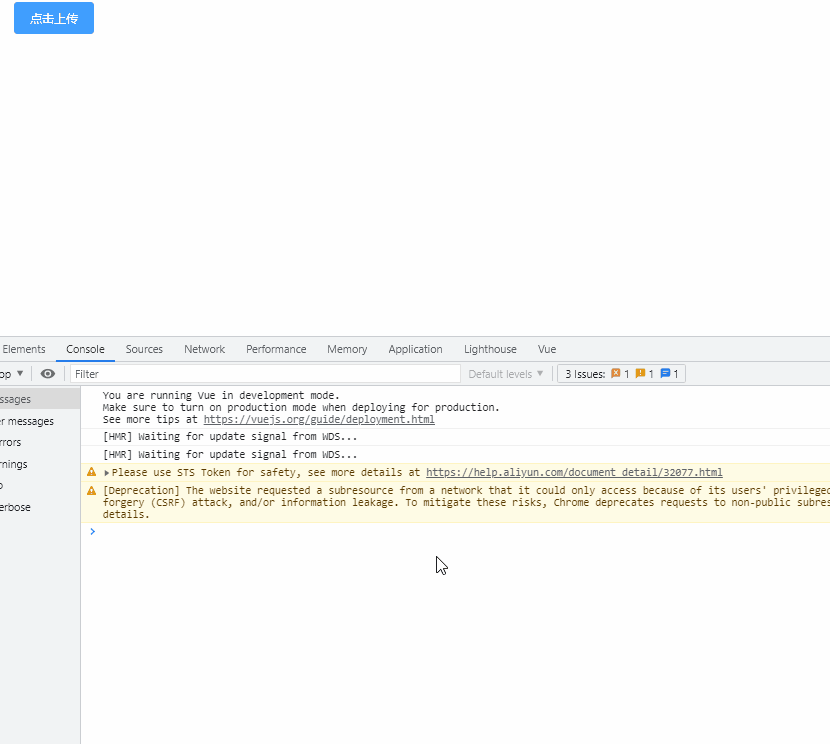Open the vuejs.org deployment guide link
Screen dimensions: 830x744
(x=319, y=420)
